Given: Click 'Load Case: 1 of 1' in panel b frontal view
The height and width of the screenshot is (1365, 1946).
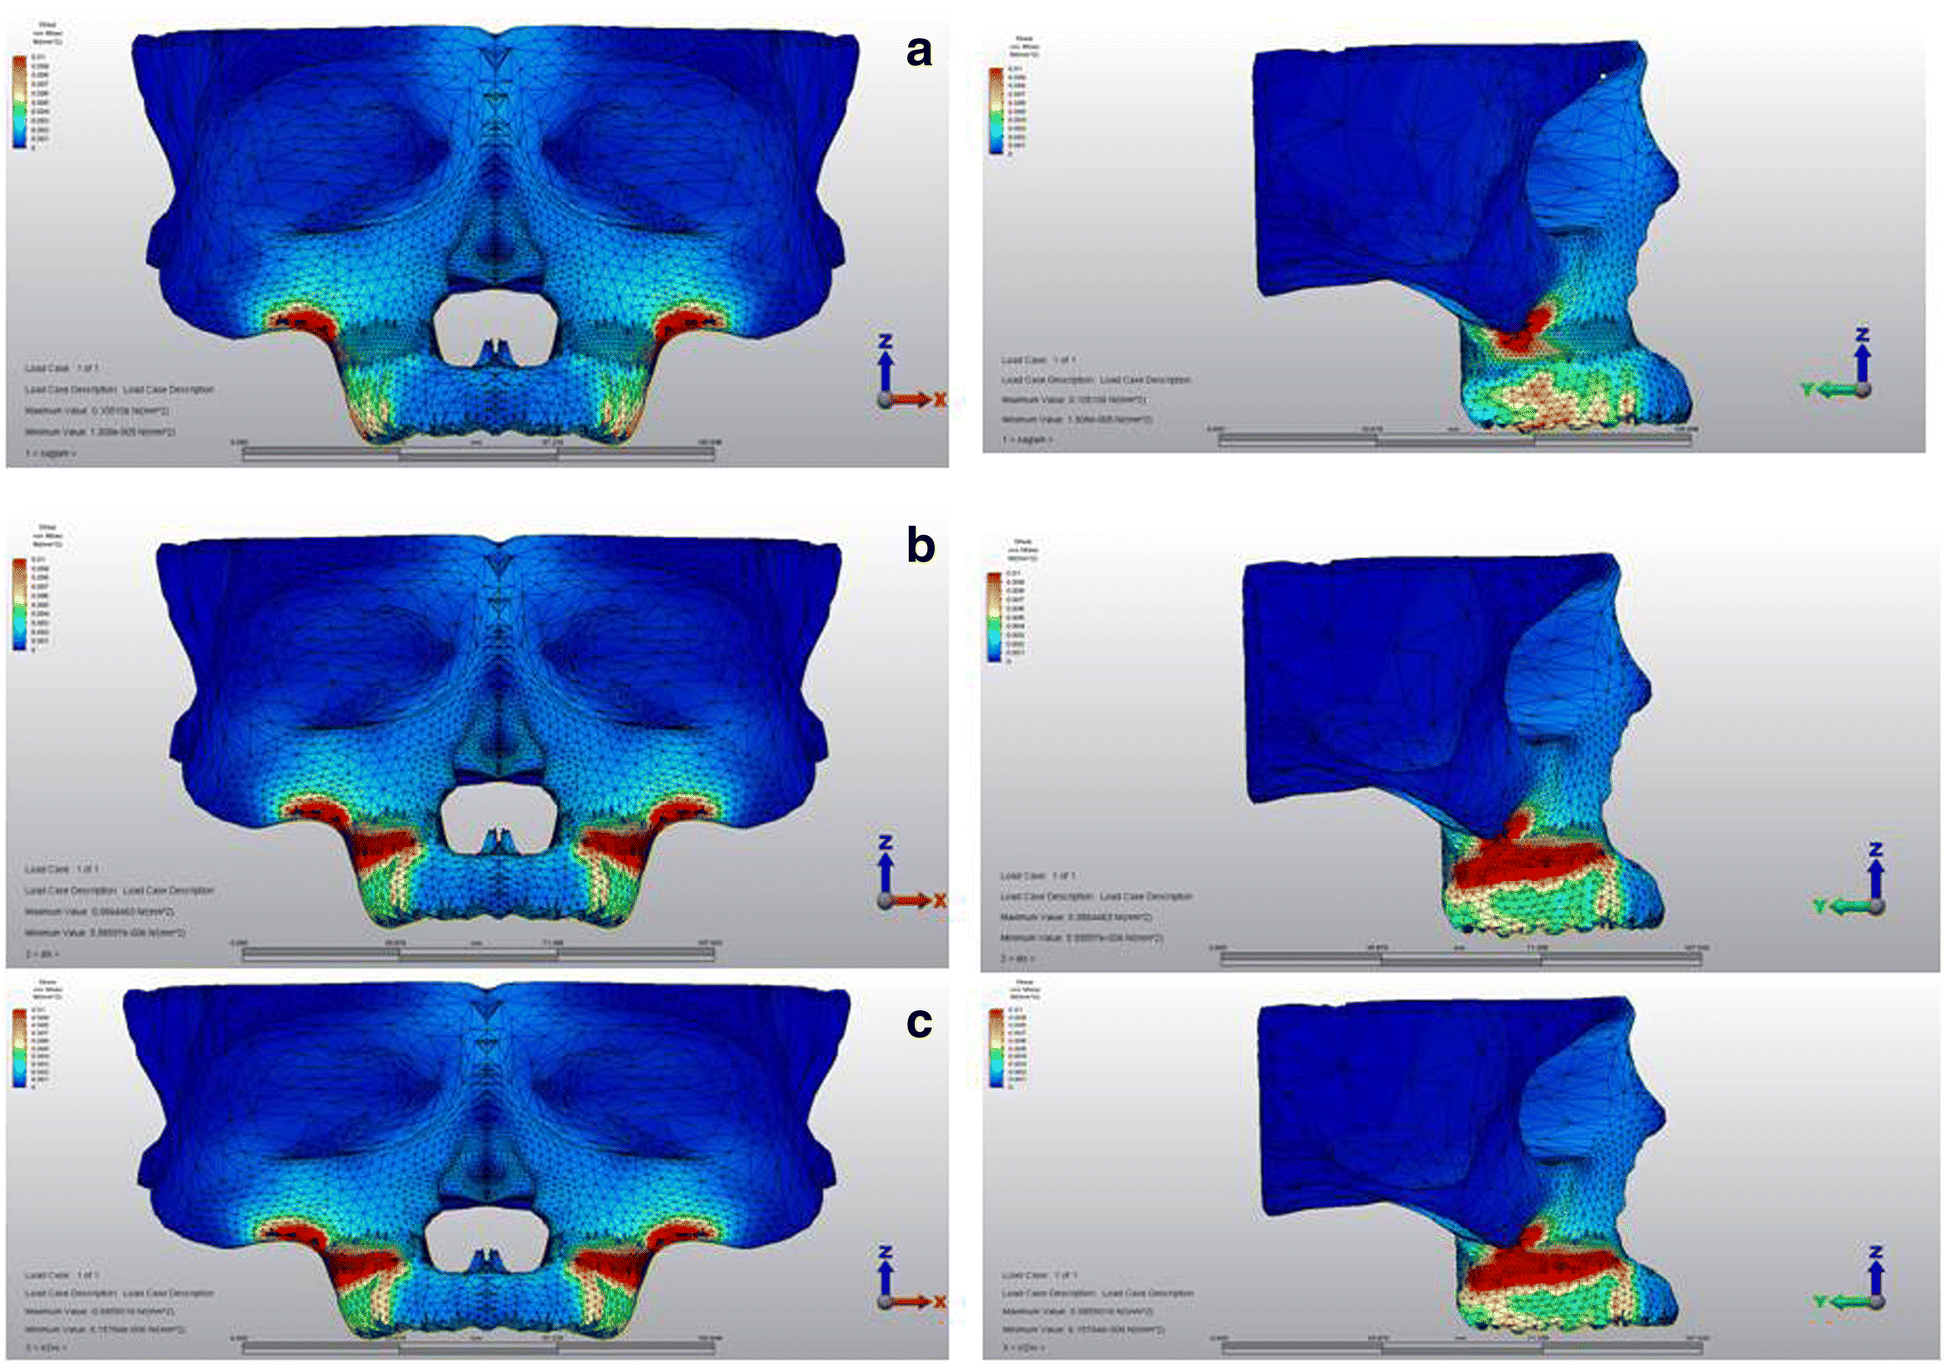Looking at the screenshot, I should [61, 869].
